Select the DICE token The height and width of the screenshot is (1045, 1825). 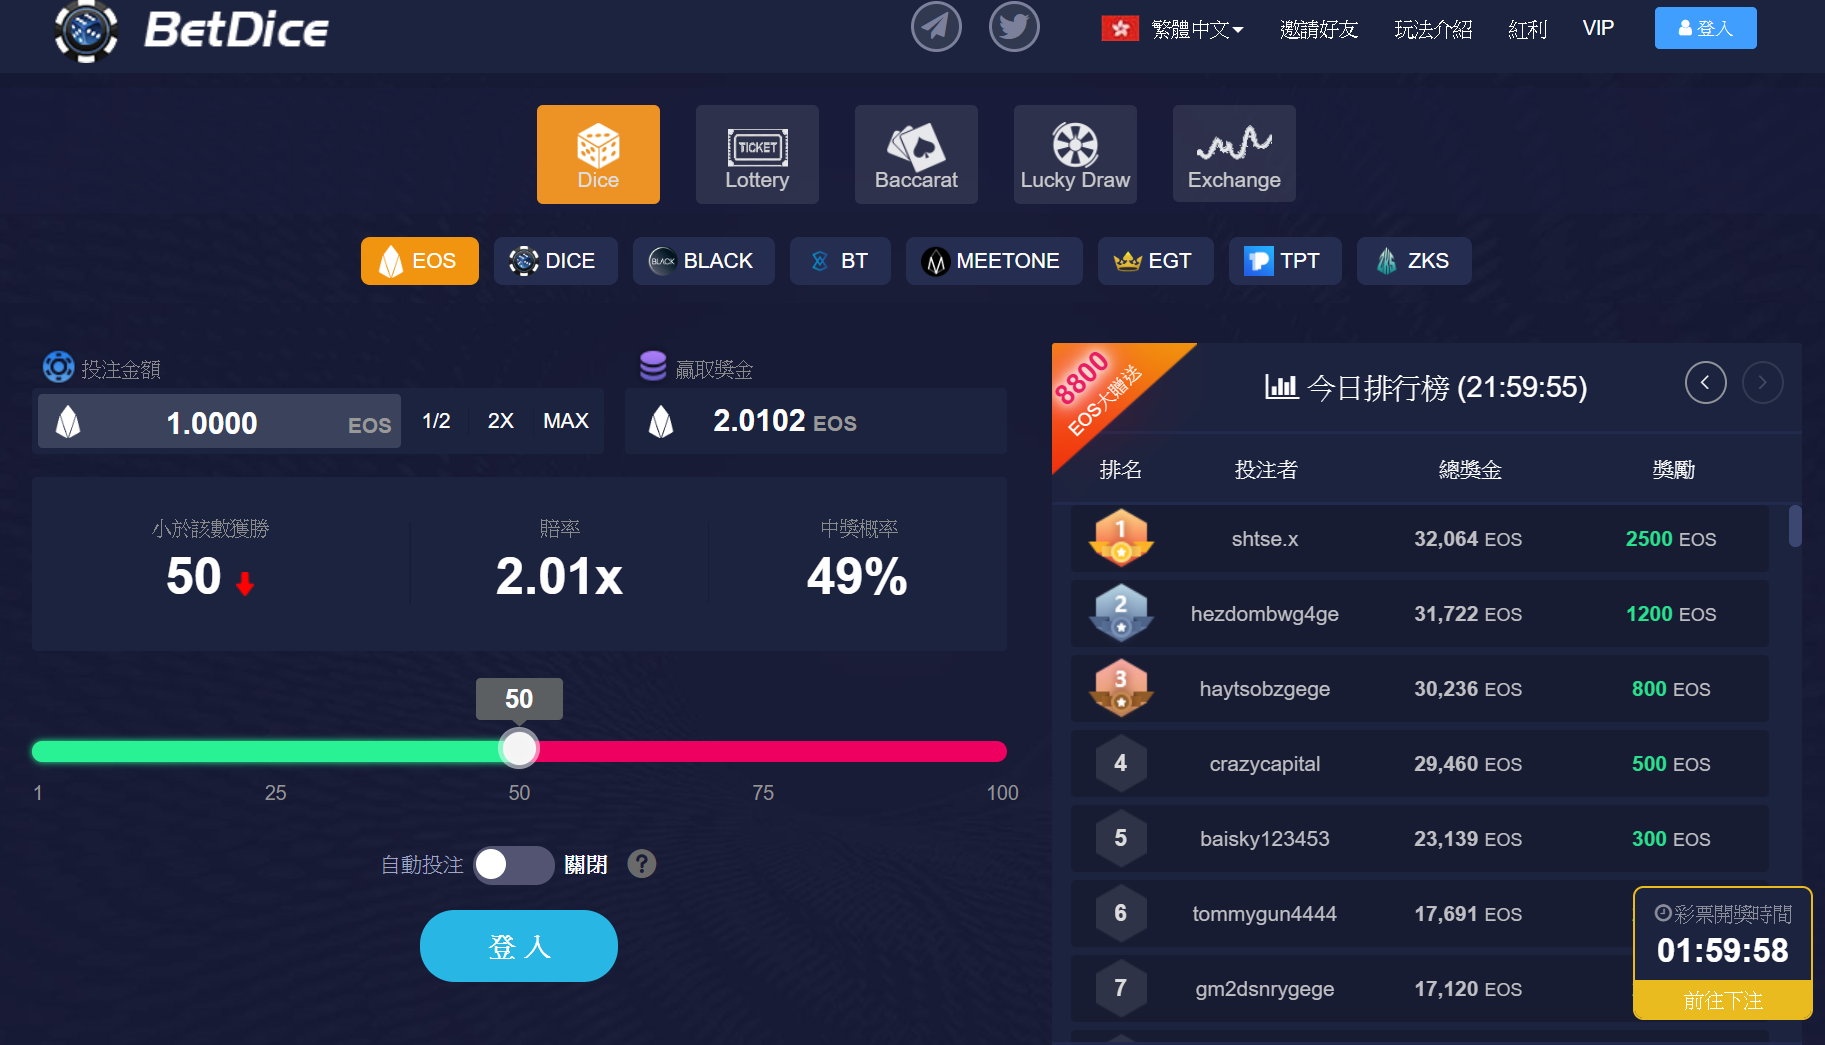(555, 261)
